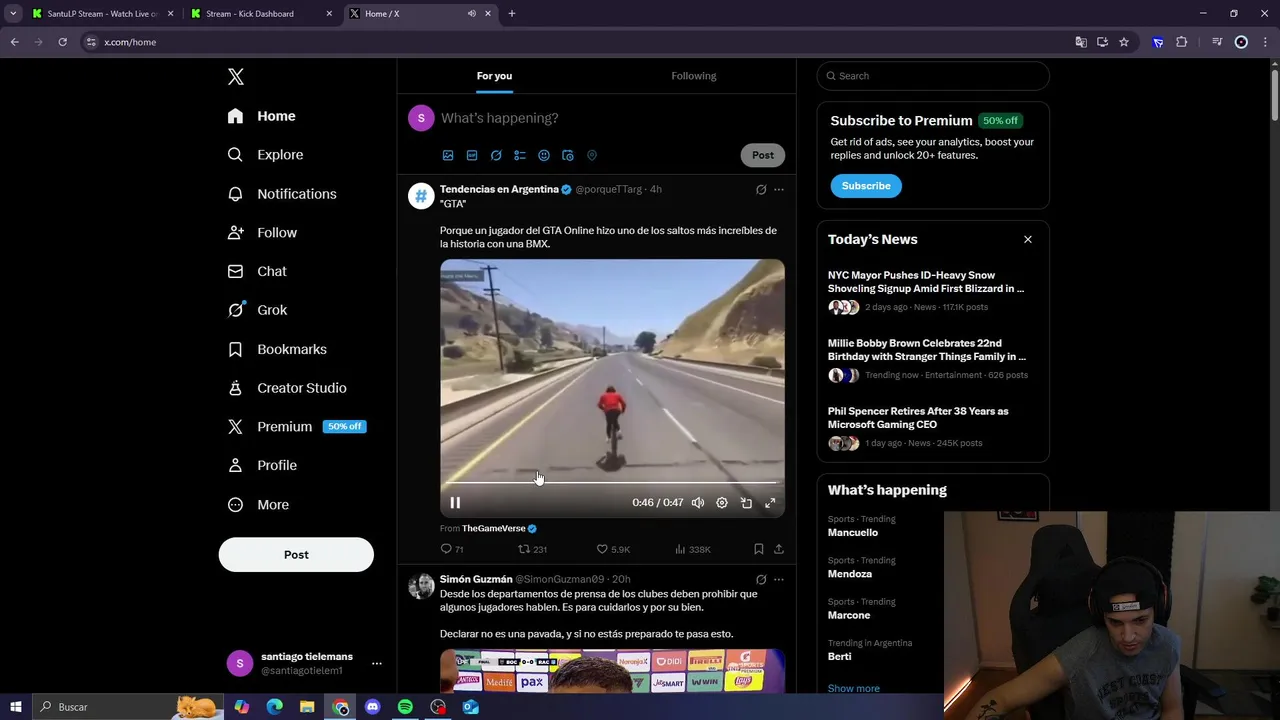Open browser extensions puzzle icon

1181,42
